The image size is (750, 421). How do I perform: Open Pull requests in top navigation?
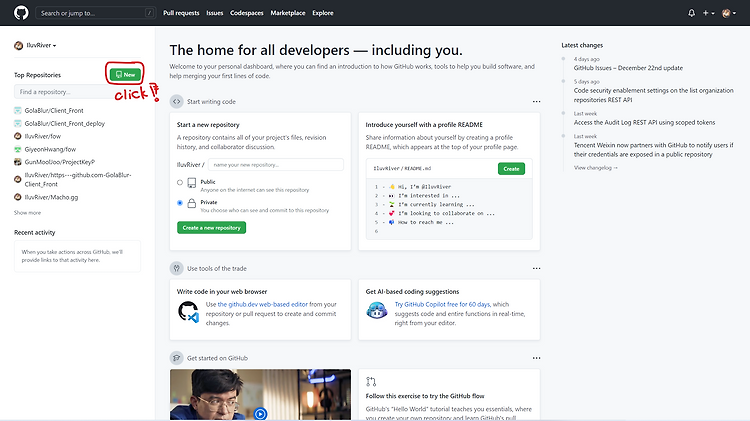coord(181,13)
